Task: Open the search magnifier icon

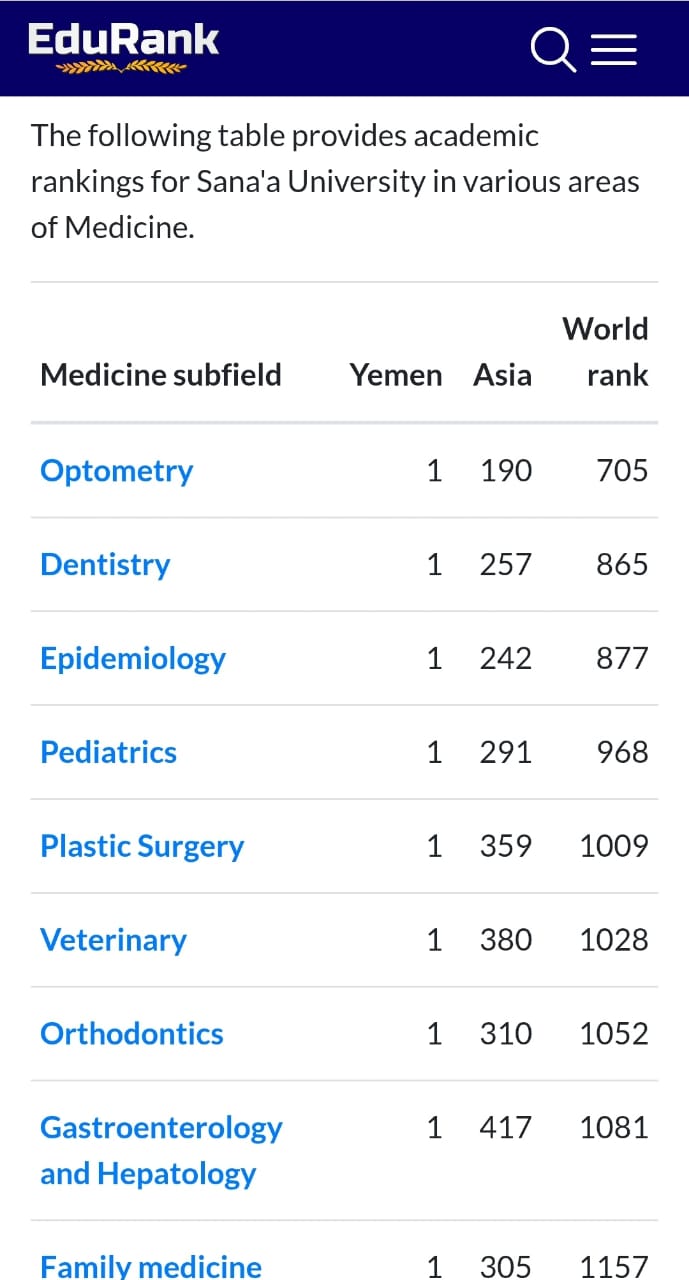Action: (552, 49)
